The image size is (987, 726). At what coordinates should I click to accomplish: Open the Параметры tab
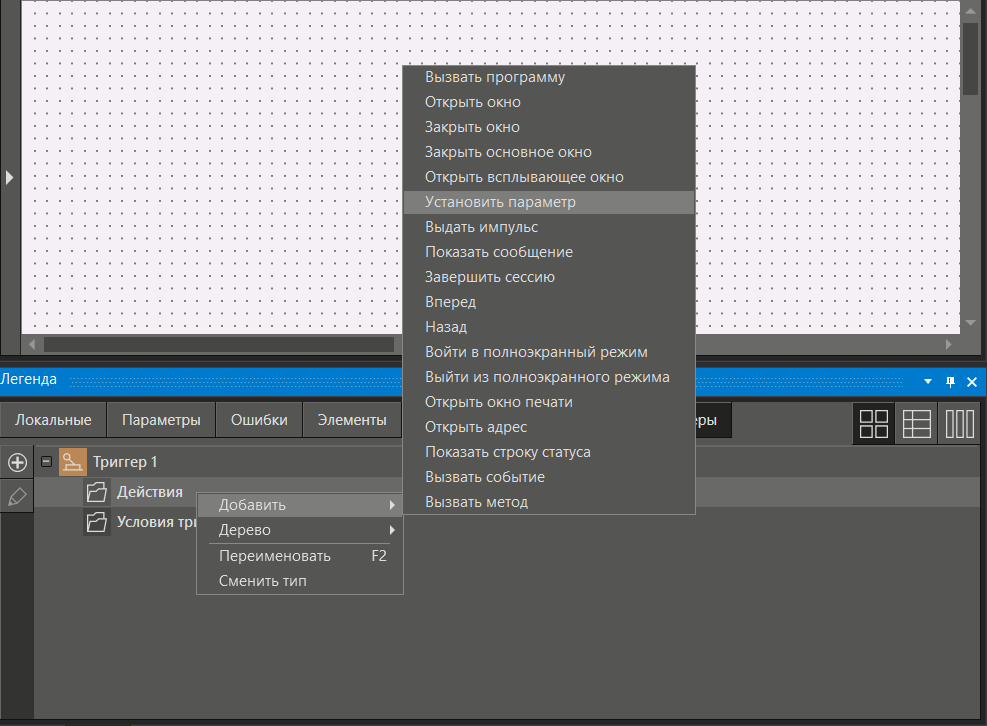(x=161, y=420)
